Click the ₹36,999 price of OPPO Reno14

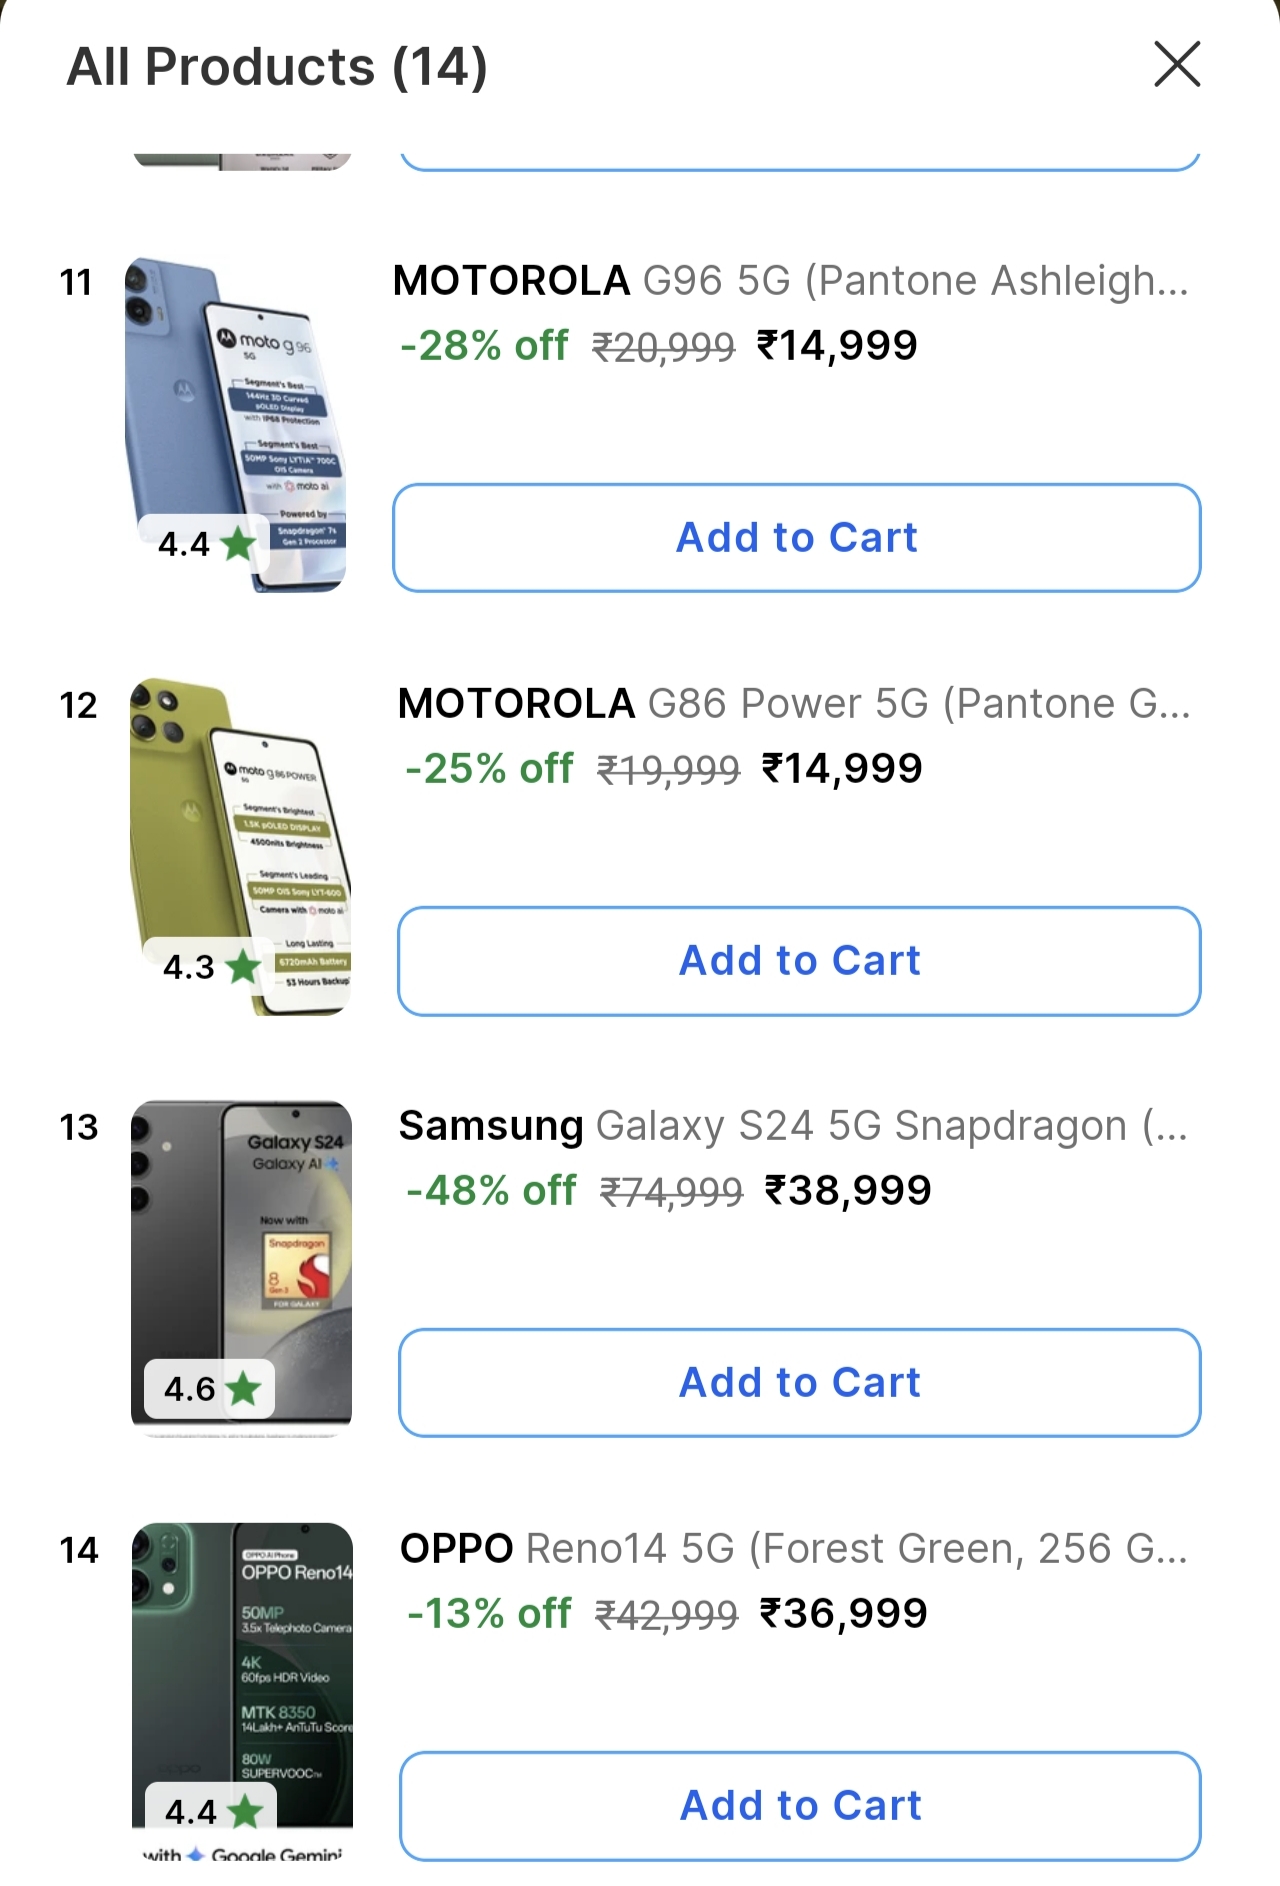(844, 1613)
